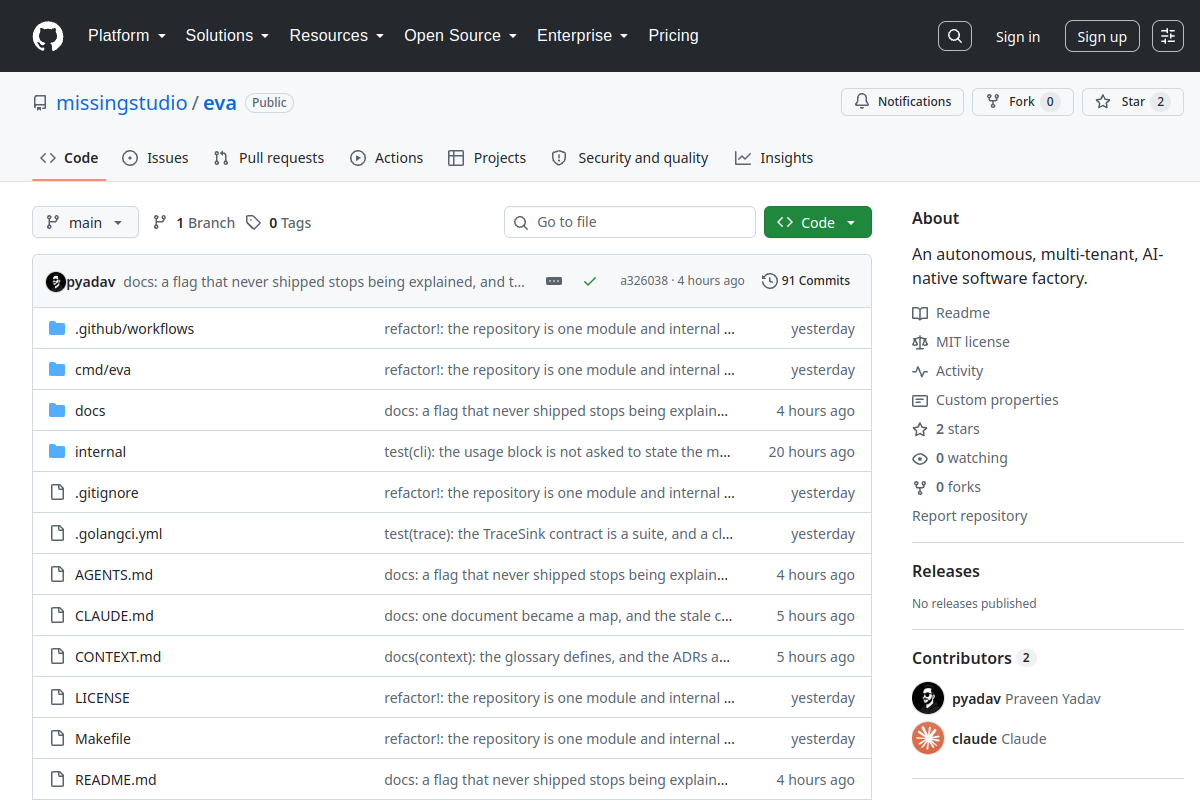Open the Enterprise dropdown menu
Viewport: 1200px width, 800px height.
(583, 36)
